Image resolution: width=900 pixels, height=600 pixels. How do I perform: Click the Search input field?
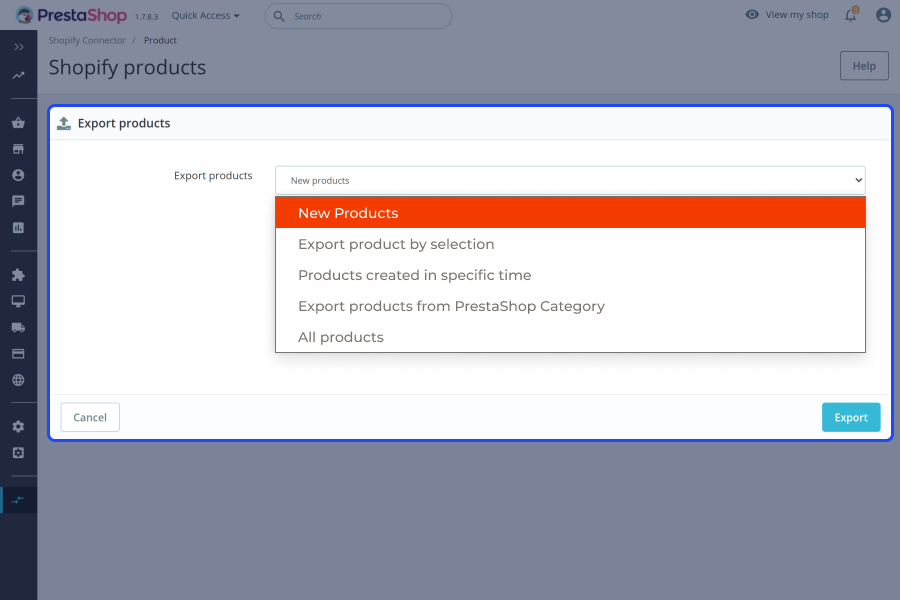pyautogui.click(x=366, y=16)
